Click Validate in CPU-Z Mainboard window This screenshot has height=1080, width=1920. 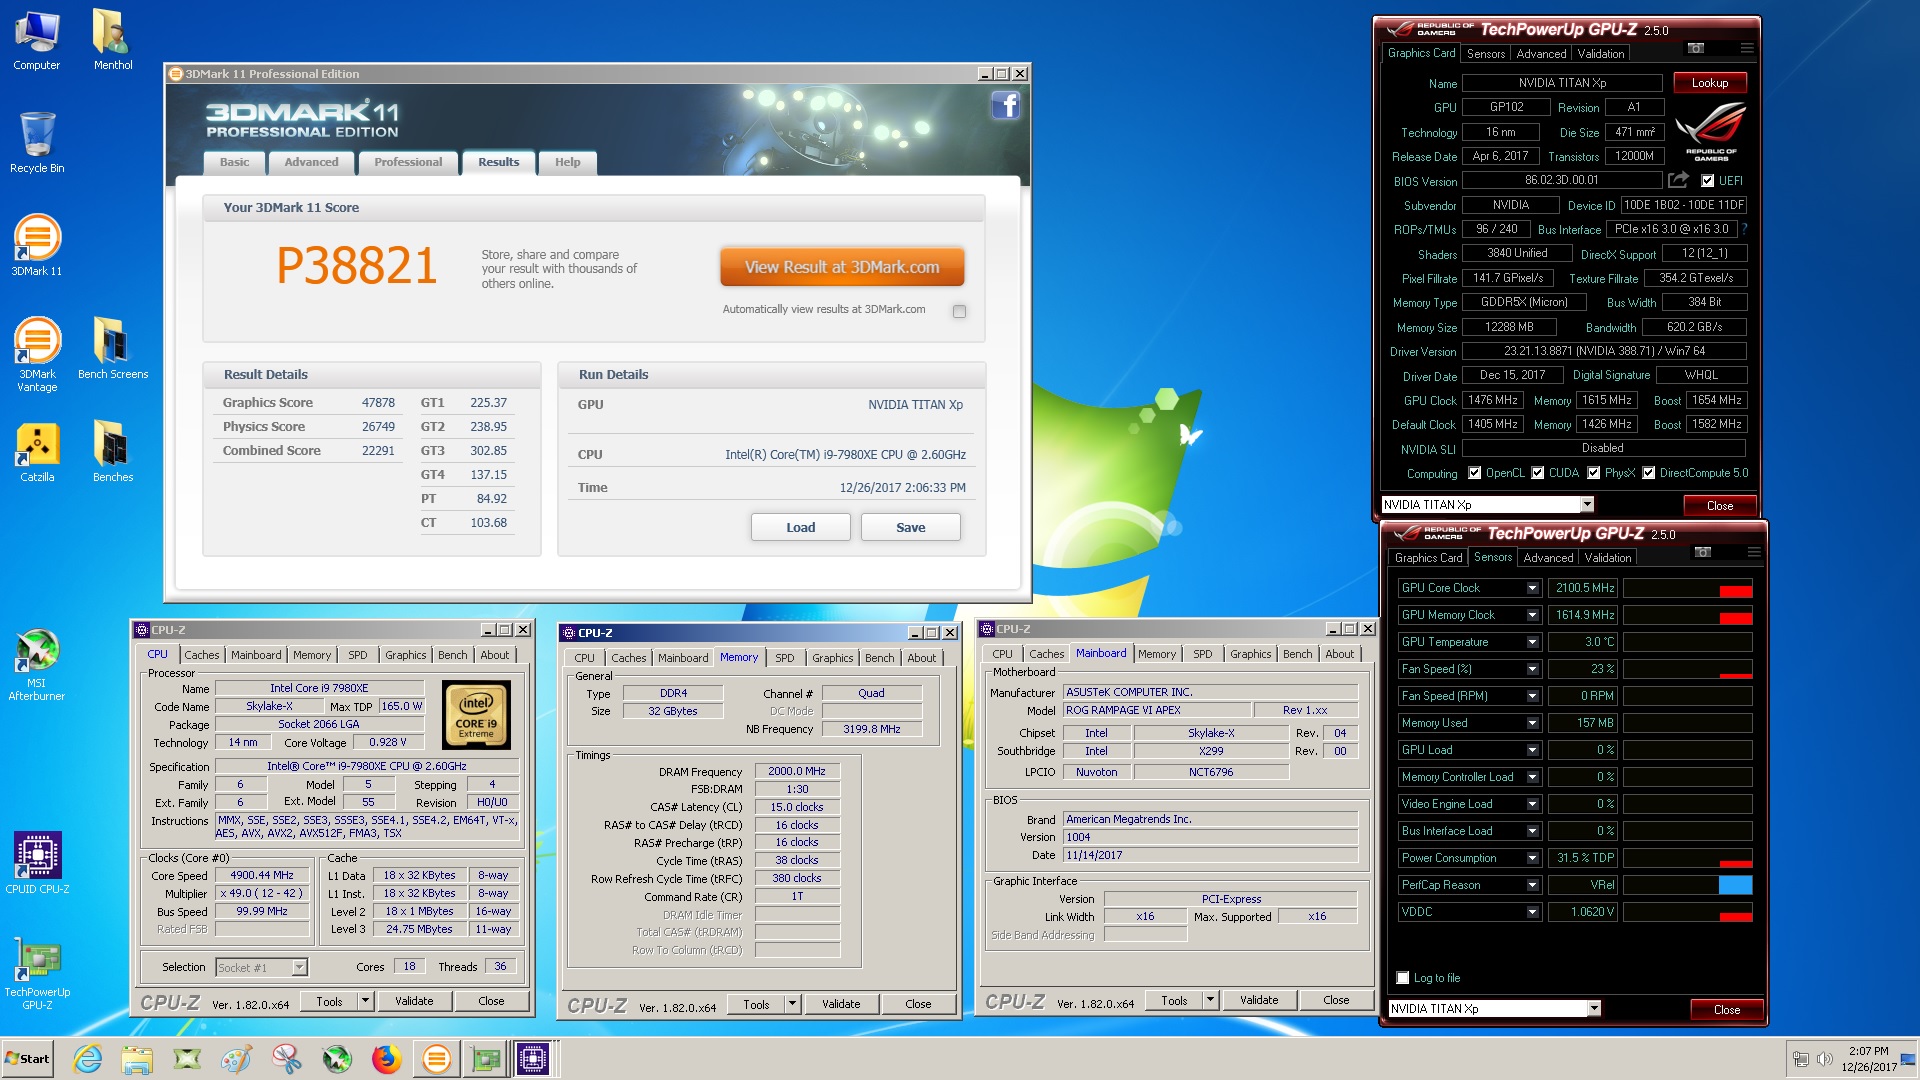(x=1259, y=1000)
